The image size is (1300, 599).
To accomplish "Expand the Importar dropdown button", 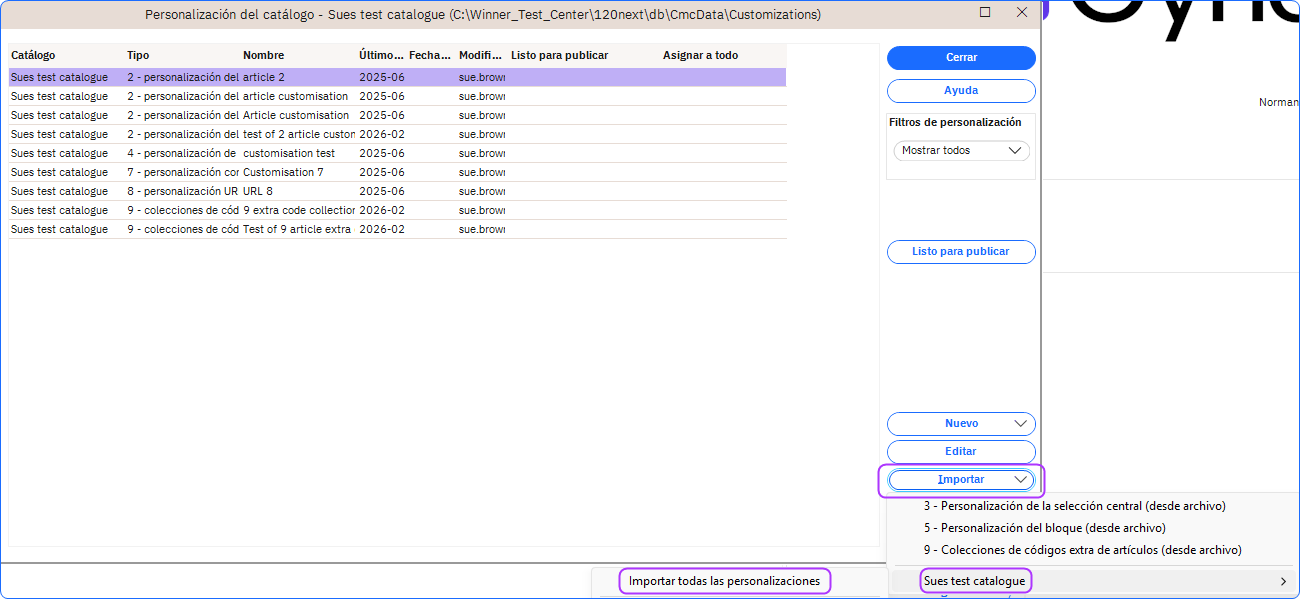I will (960, 480).
